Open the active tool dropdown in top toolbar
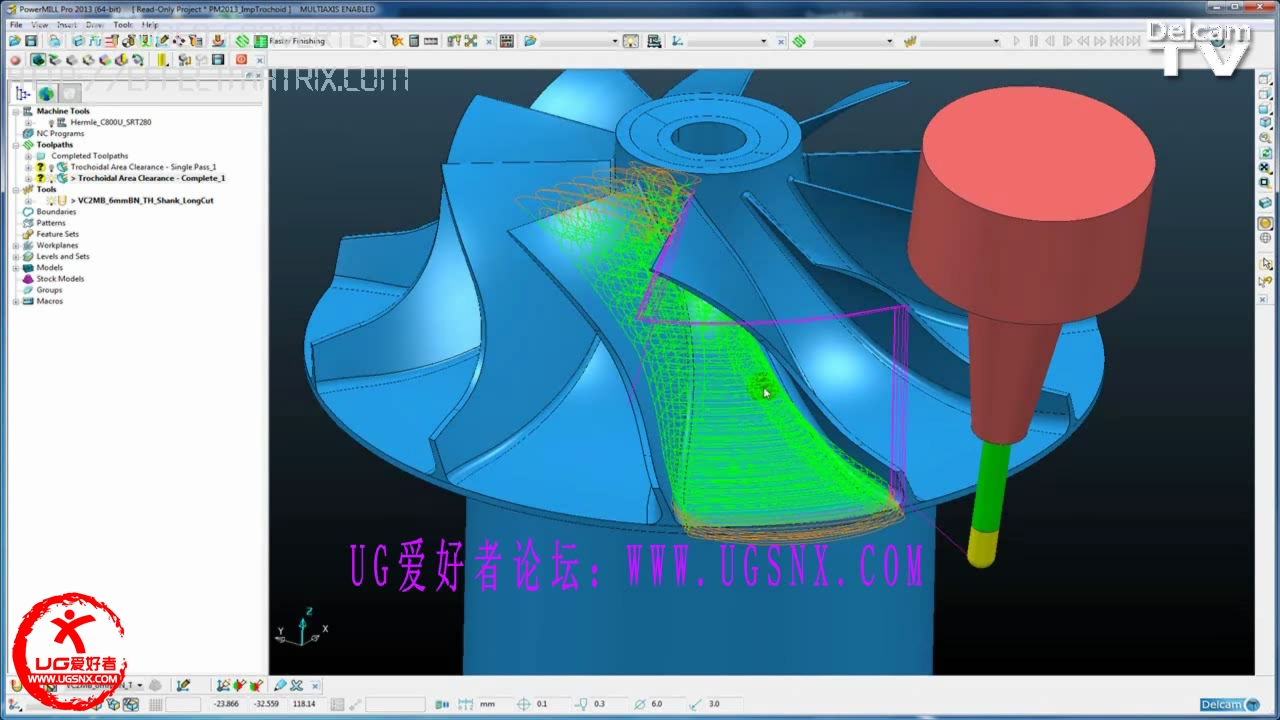1280x720 pixels. 996,41
